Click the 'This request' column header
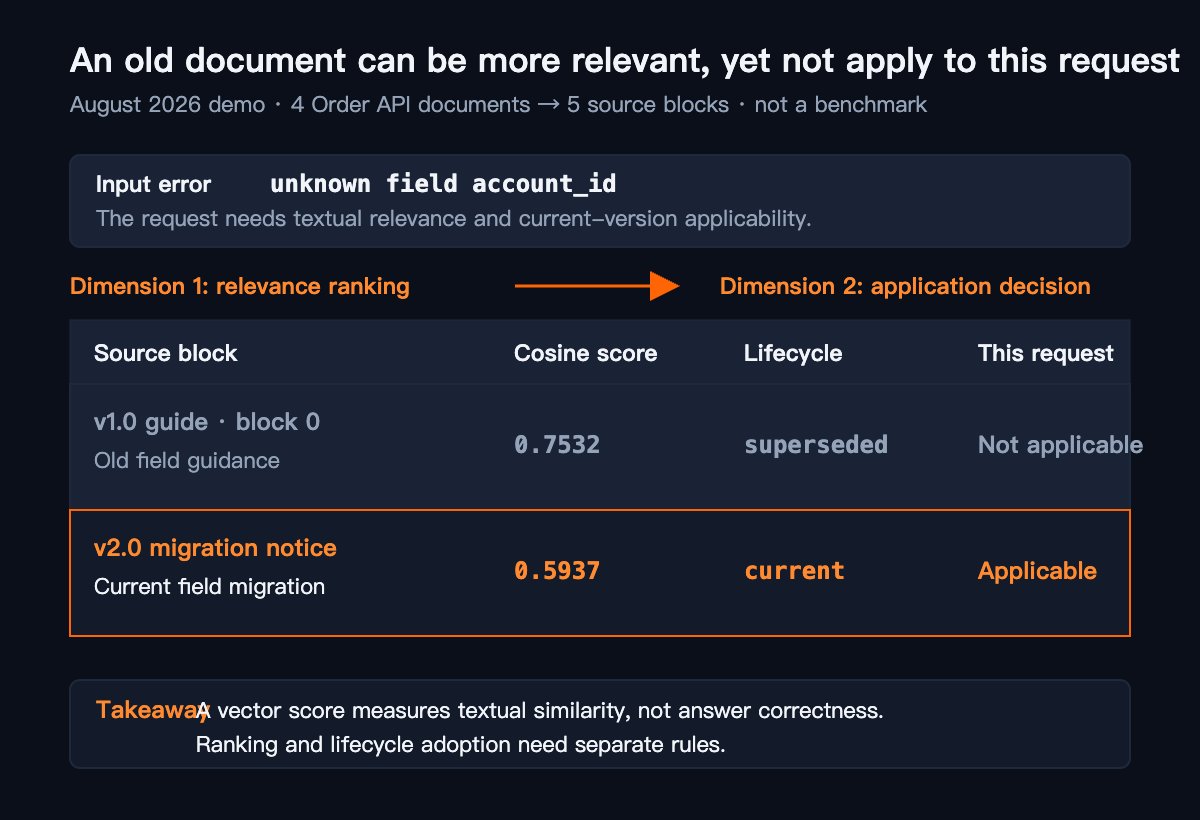This screenshot has width=1200, height=820. click(1046, 353)
